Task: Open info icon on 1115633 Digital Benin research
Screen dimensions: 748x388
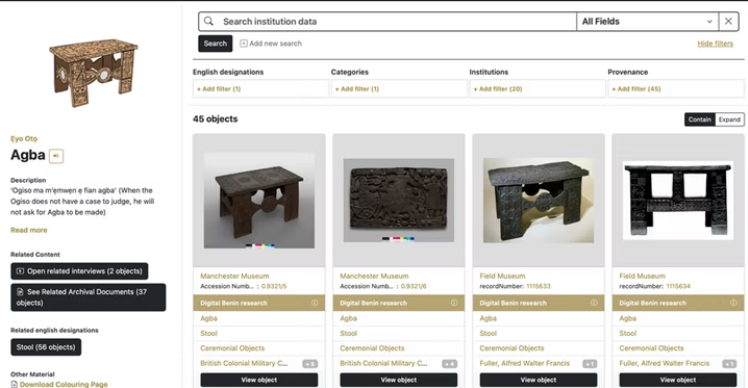Action: tap(594, 303)
